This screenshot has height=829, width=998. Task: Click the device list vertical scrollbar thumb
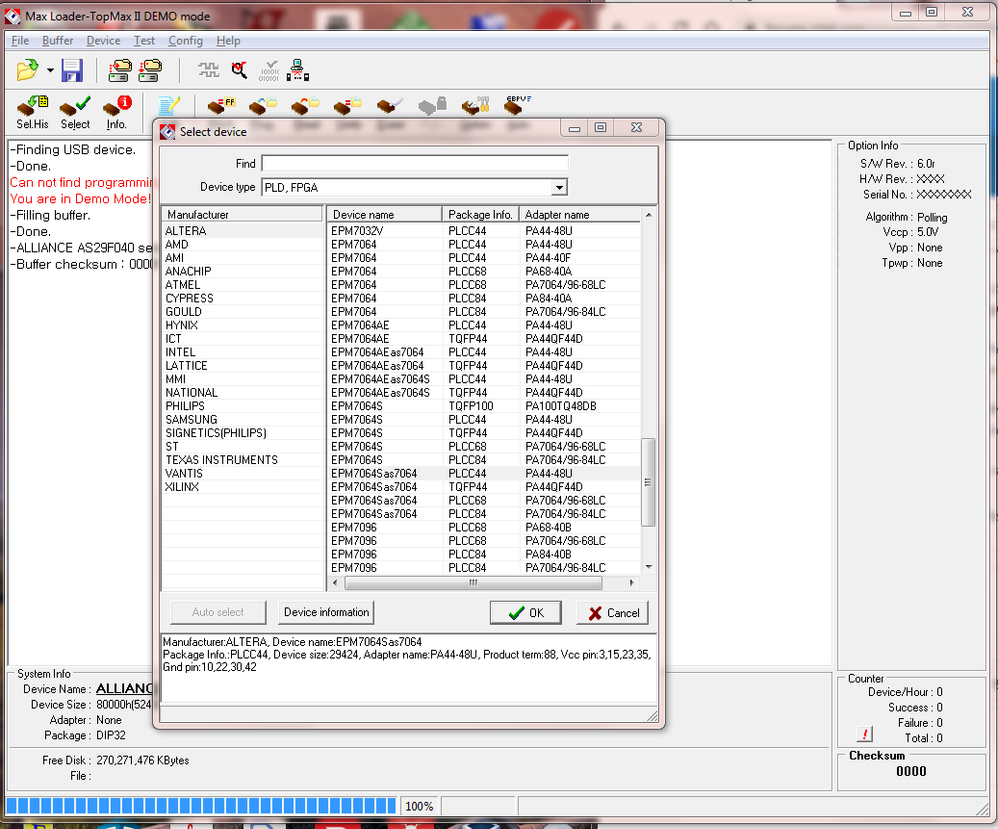[x=648, y=480]
